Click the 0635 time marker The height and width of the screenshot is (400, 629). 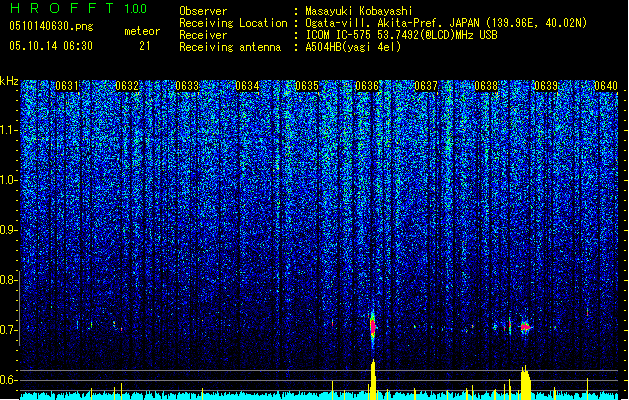click(x=306, y=86)
